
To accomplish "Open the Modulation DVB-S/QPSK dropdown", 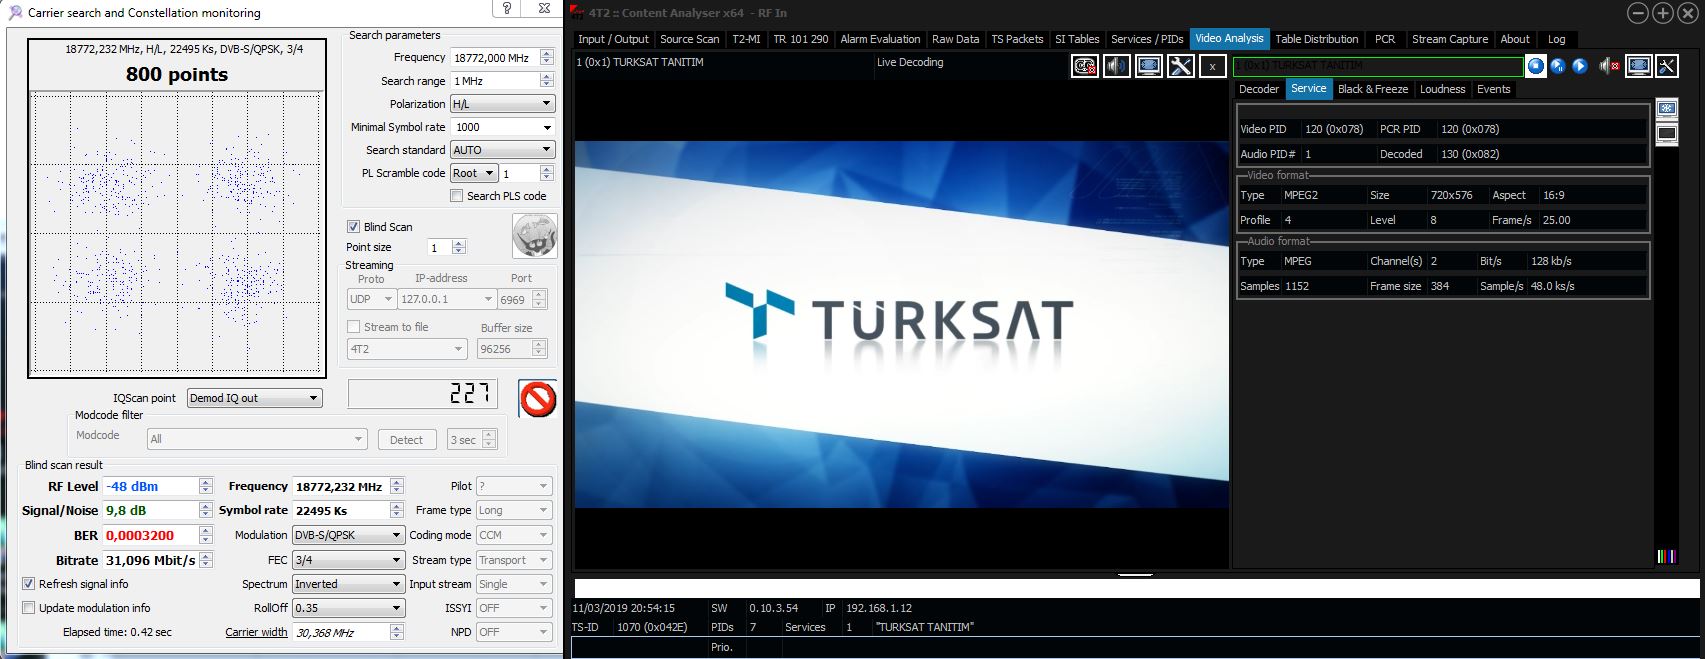I will pos(348,535).
